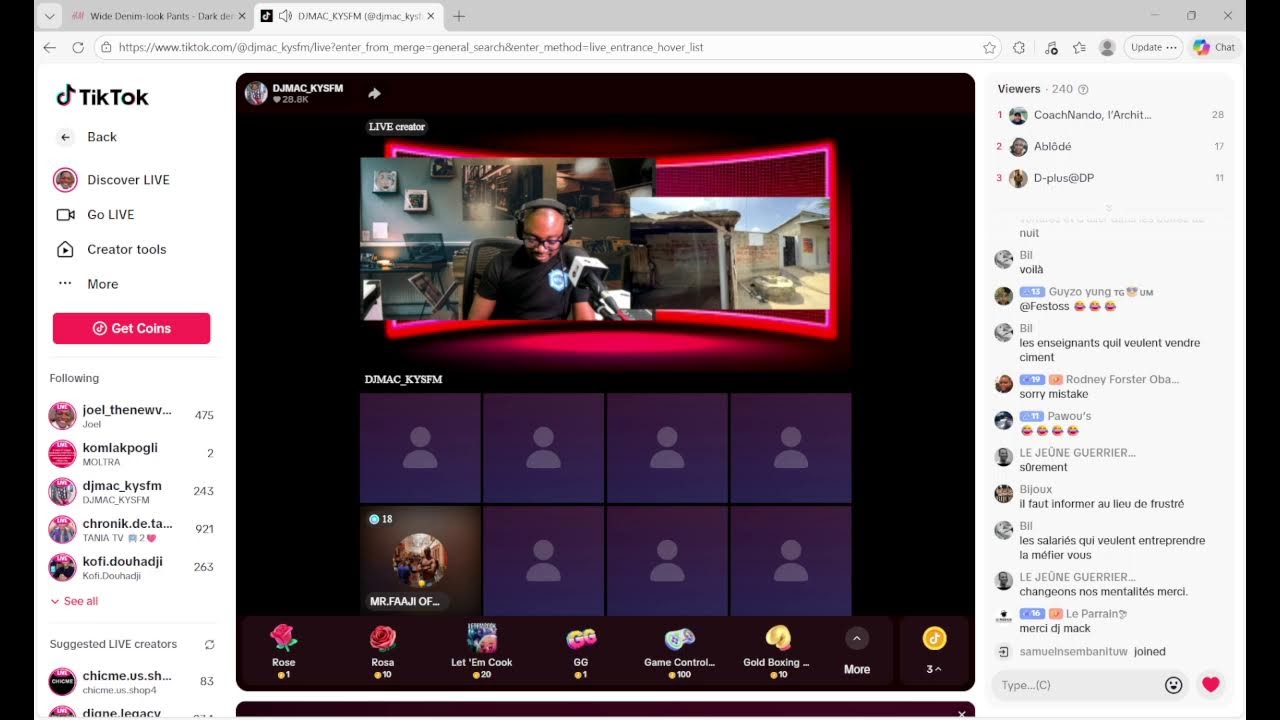Expand the top viewers list chevron

point(1108,208)
